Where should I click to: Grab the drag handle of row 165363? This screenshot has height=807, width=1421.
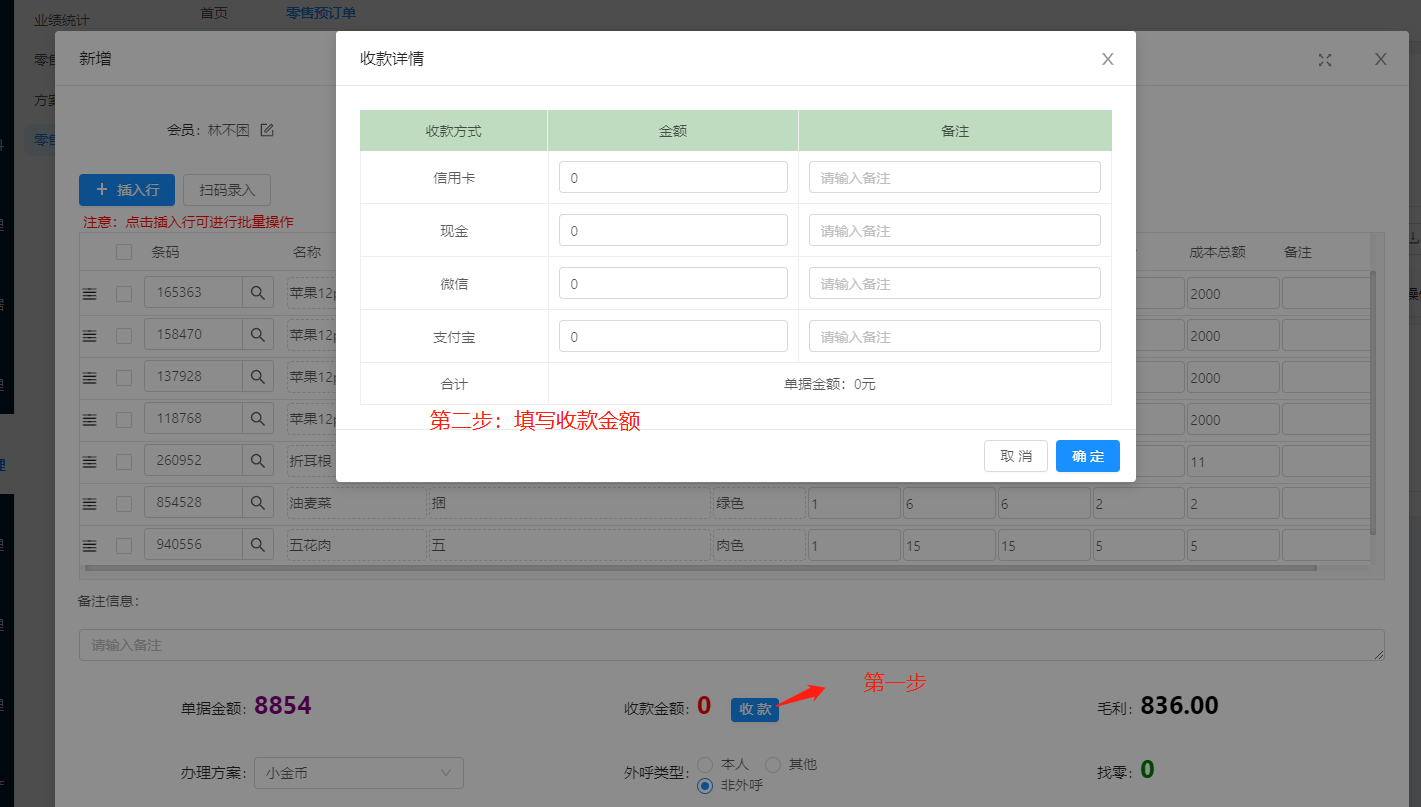(89, 294)
